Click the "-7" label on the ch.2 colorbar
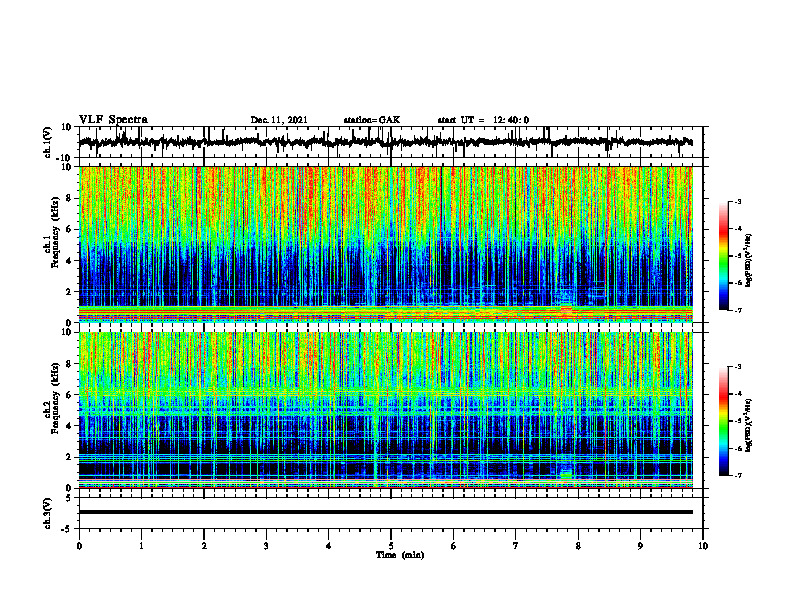The image size is (792, 612). pos(738,475)
